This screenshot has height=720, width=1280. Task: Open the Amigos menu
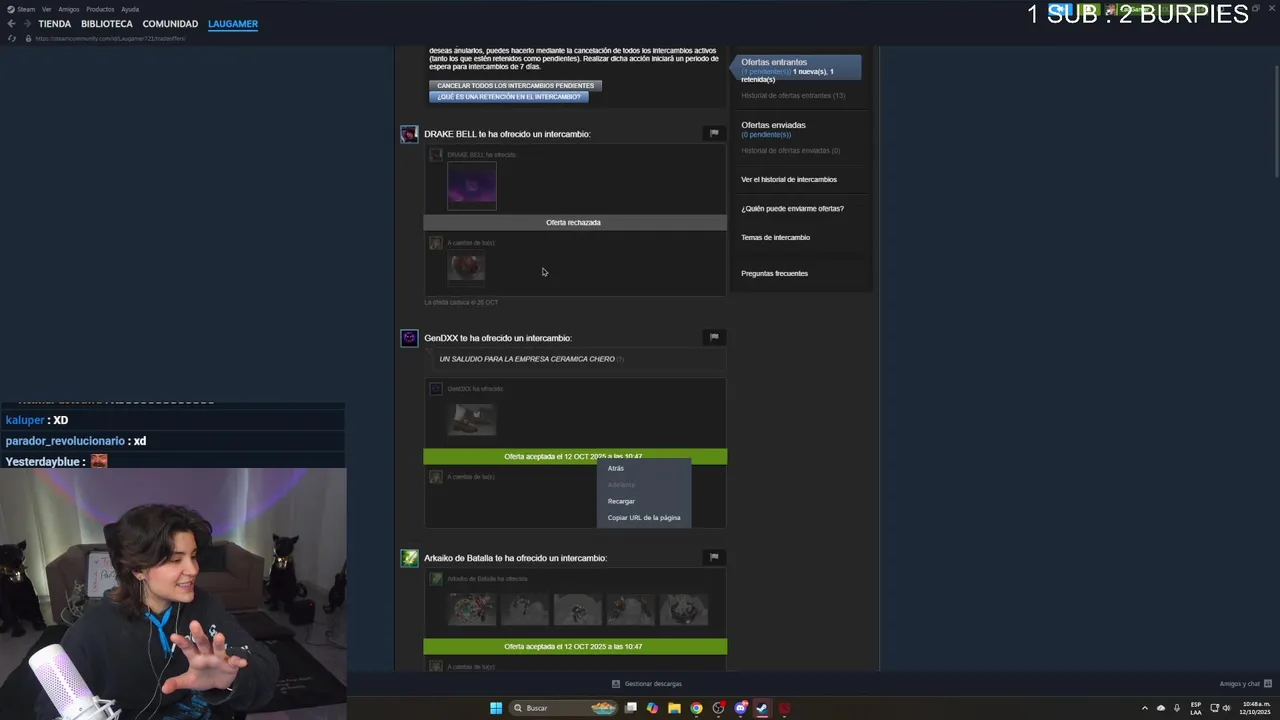tap(69, 9)
